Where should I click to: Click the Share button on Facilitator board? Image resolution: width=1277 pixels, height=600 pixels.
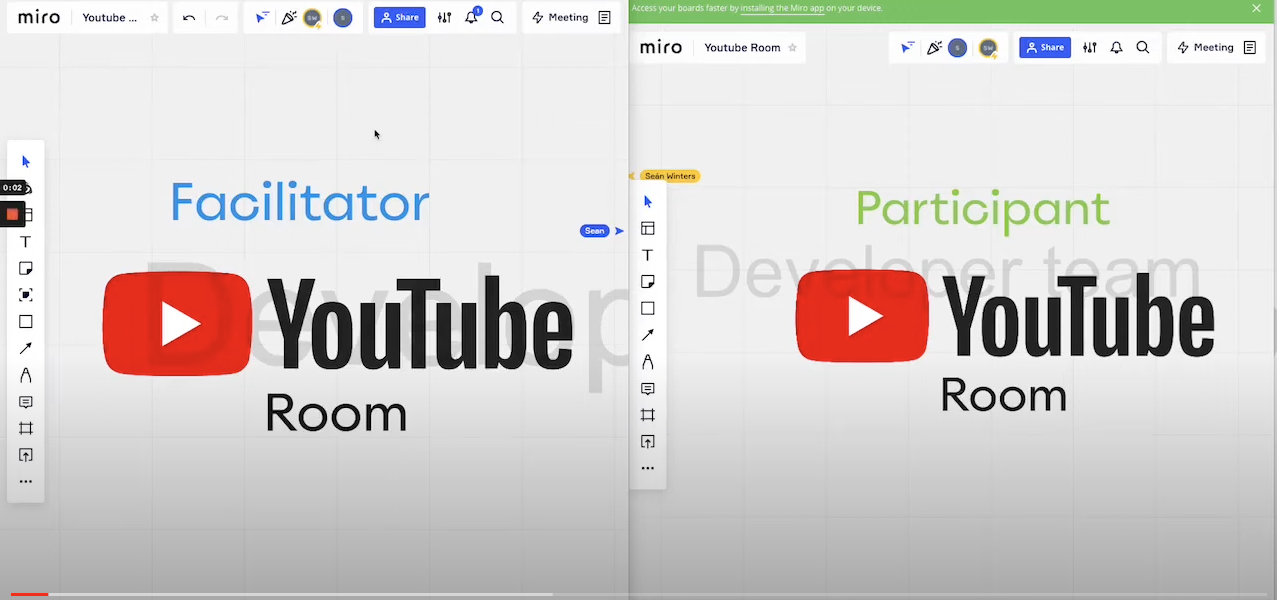(400, 18)
